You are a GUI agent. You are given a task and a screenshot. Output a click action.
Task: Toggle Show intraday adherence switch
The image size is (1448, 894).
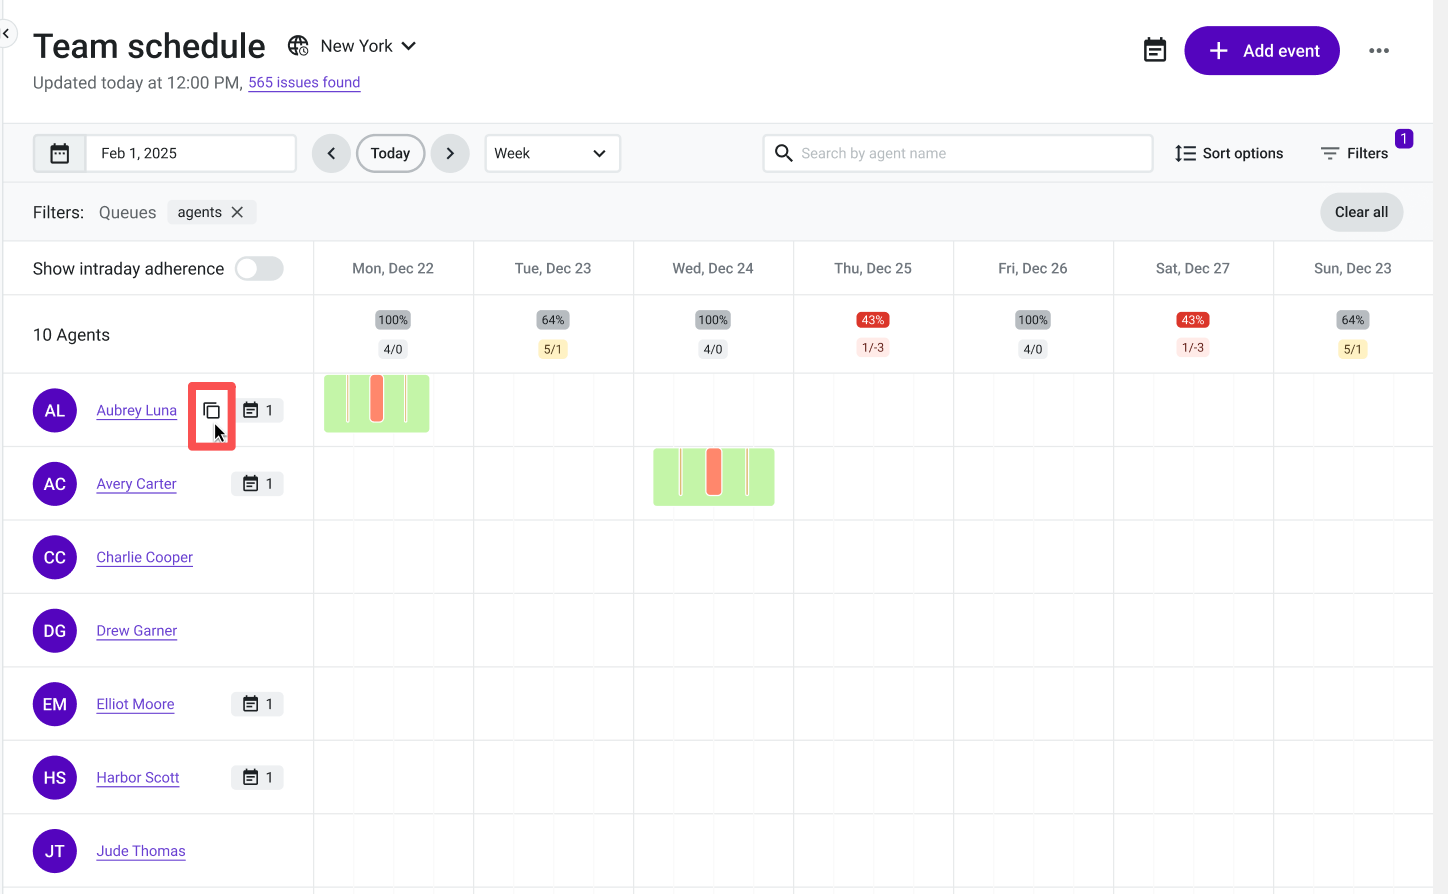pyautogui.click(x=259, y=269)
